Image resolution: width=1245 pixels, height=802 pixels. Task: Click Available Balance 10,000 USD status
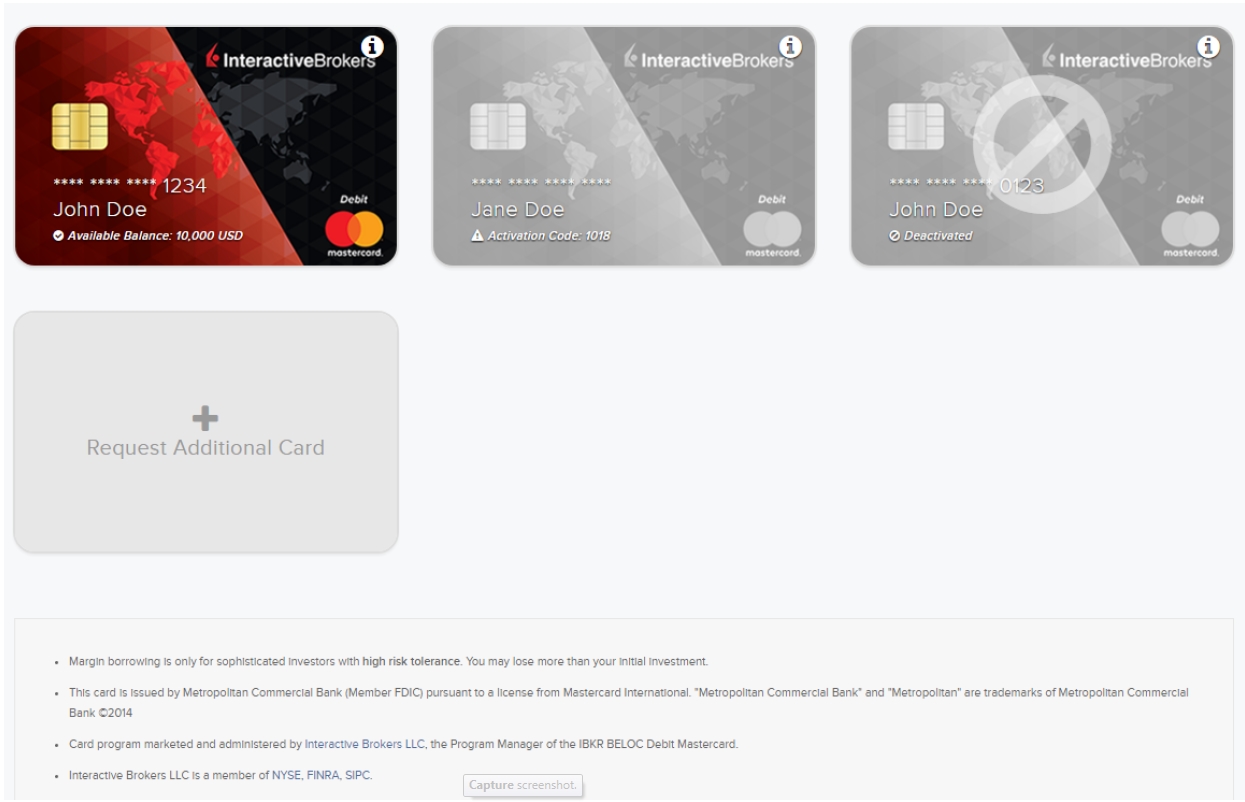pos(147,236)
